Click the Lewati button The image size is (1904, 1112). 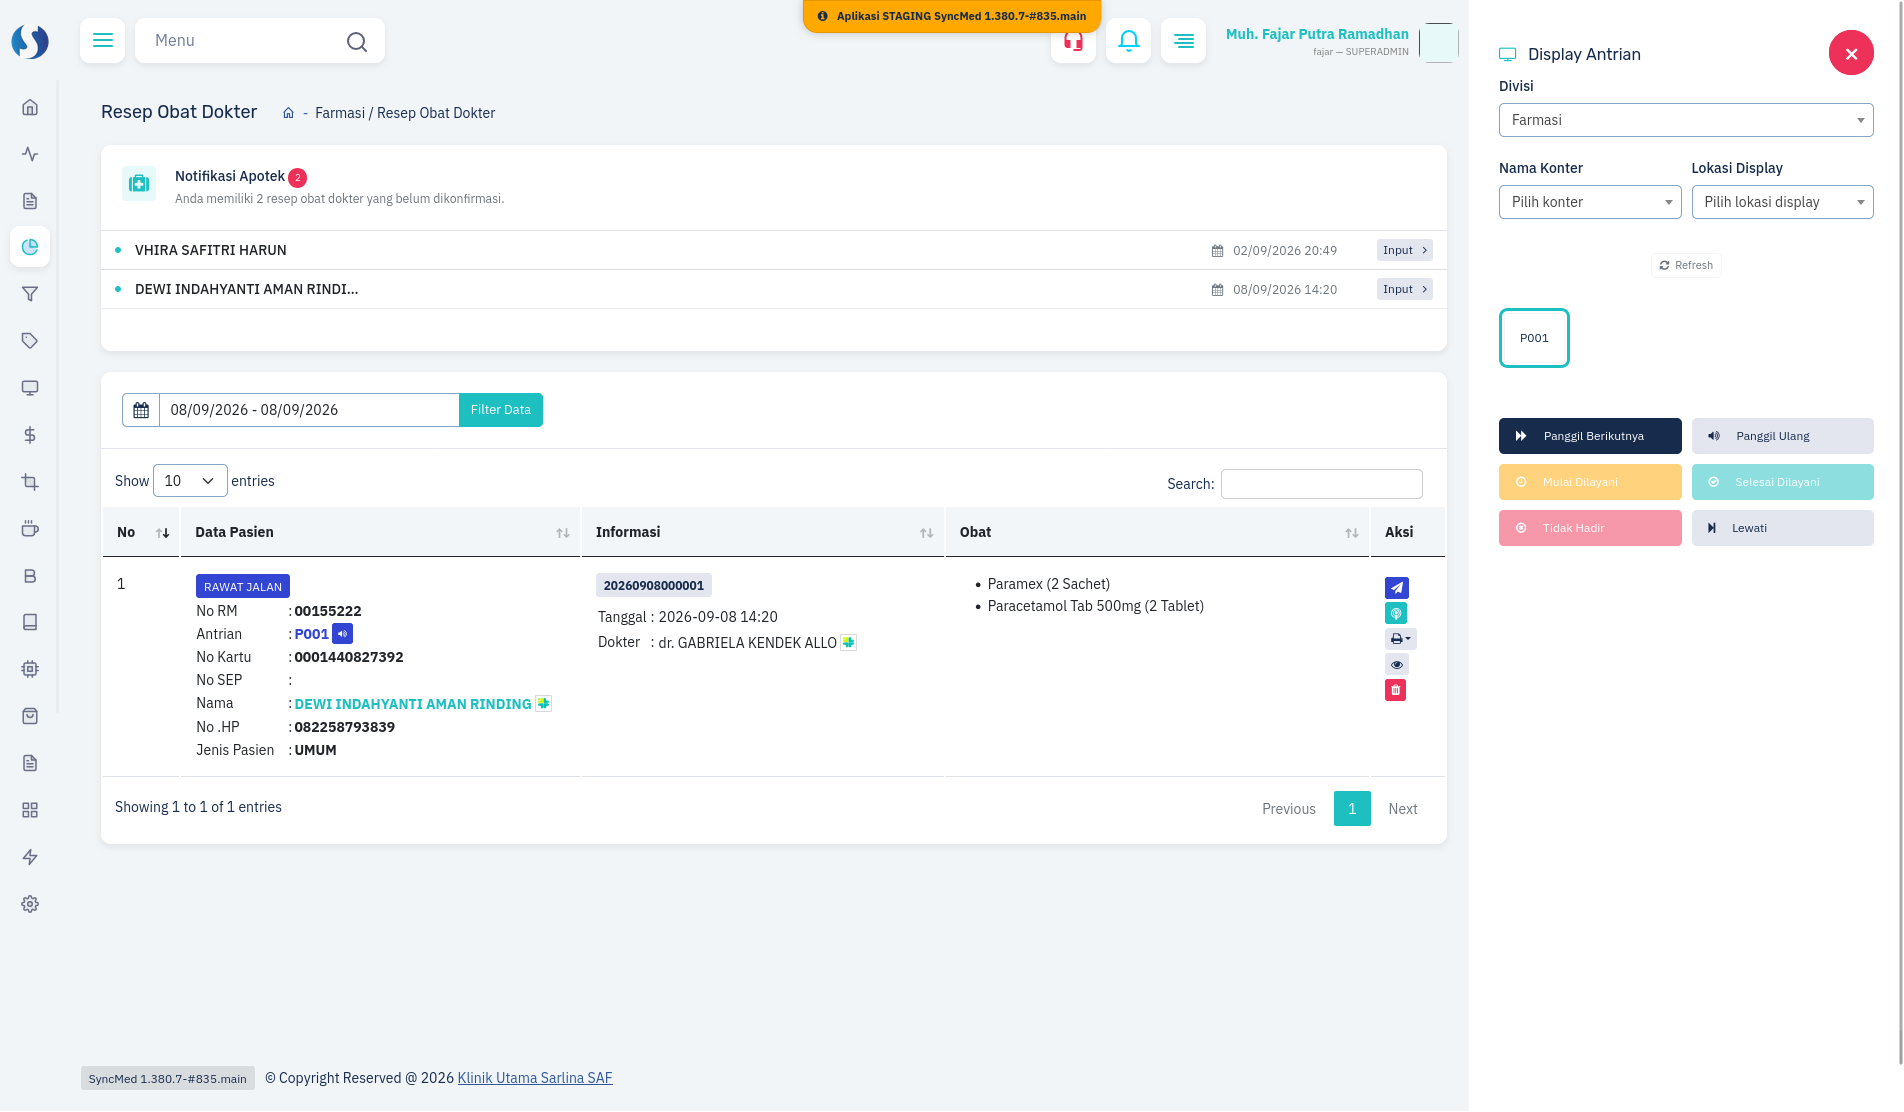(1782, 528)
